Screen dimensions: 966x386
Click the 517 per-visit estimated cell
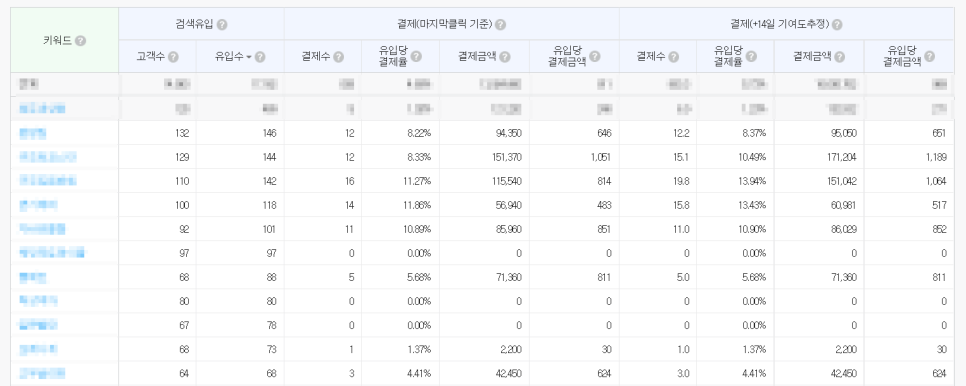(x=909, y=205)
